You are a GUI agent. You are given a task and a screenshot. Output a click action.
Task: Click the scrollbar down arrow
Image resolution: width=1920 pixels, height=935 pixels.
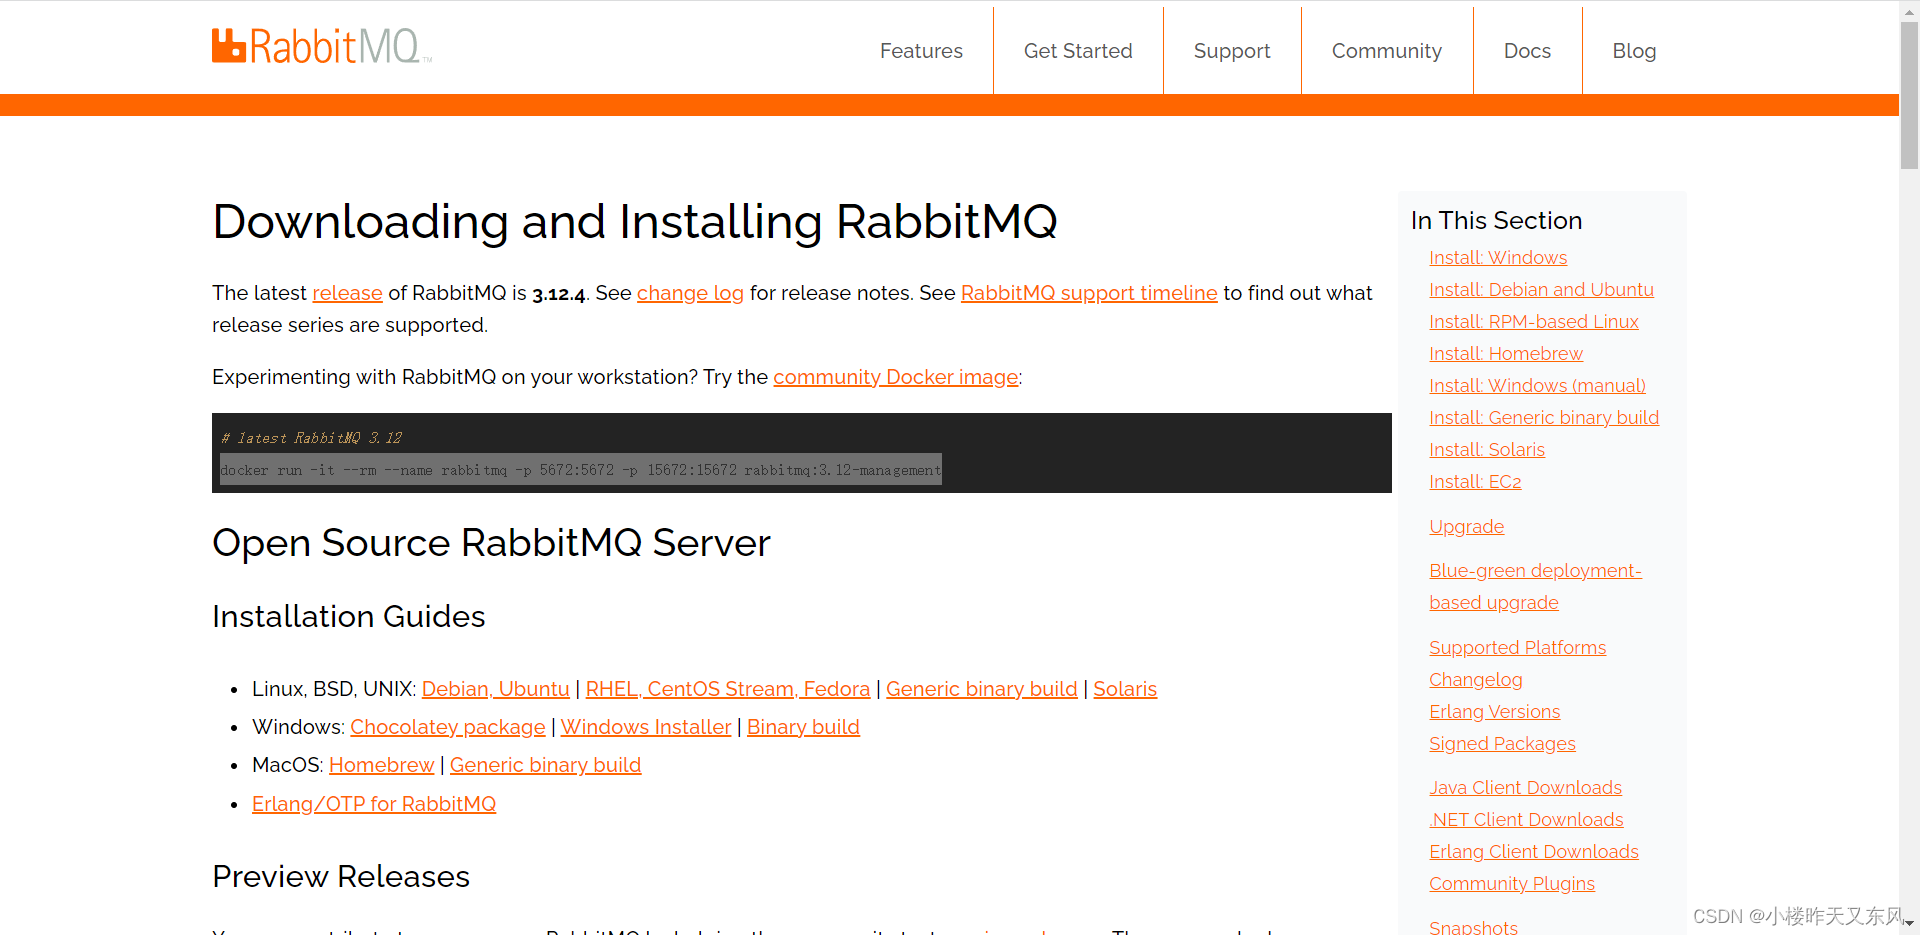(1909, 925)
